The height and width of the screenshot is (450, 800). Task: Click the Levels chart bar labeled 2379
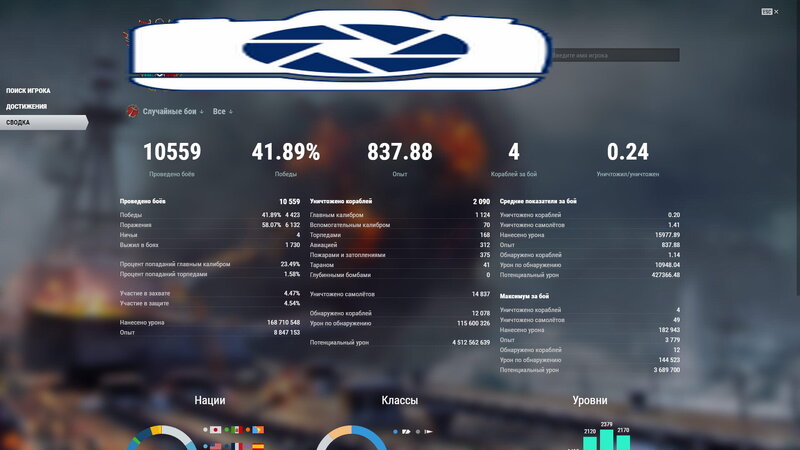606,439
